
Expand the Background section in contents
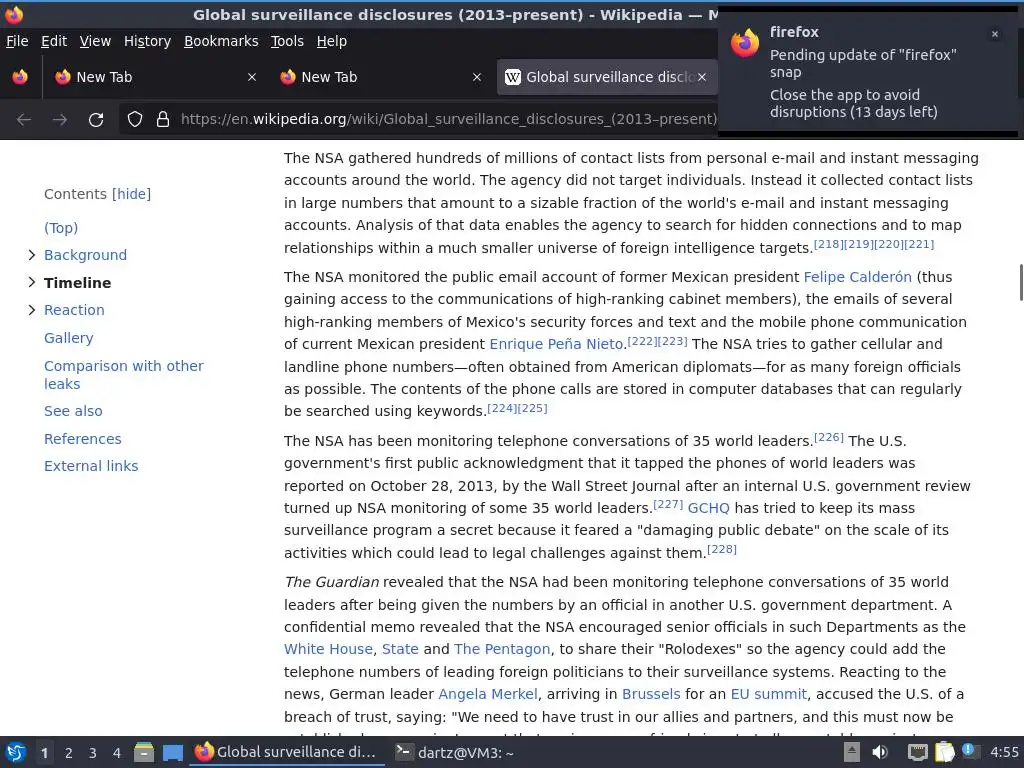tap(31, 255)
